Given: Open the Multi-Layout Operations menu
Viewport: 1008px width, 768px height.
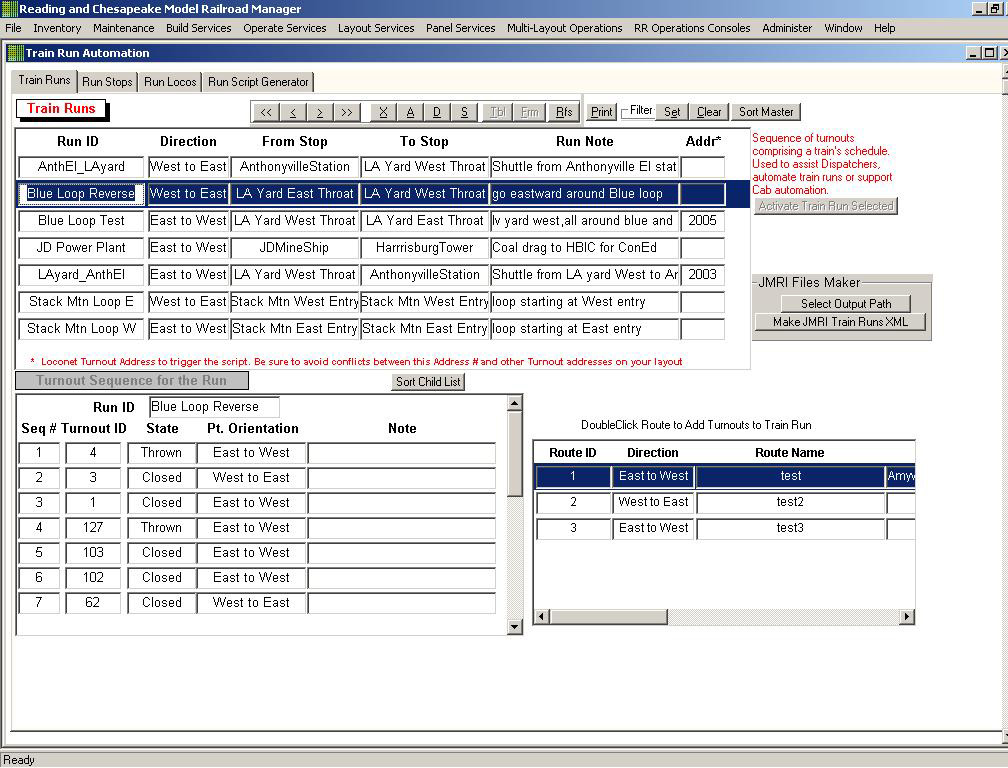Looking at the screenshot, I should [x=564, y=28].
